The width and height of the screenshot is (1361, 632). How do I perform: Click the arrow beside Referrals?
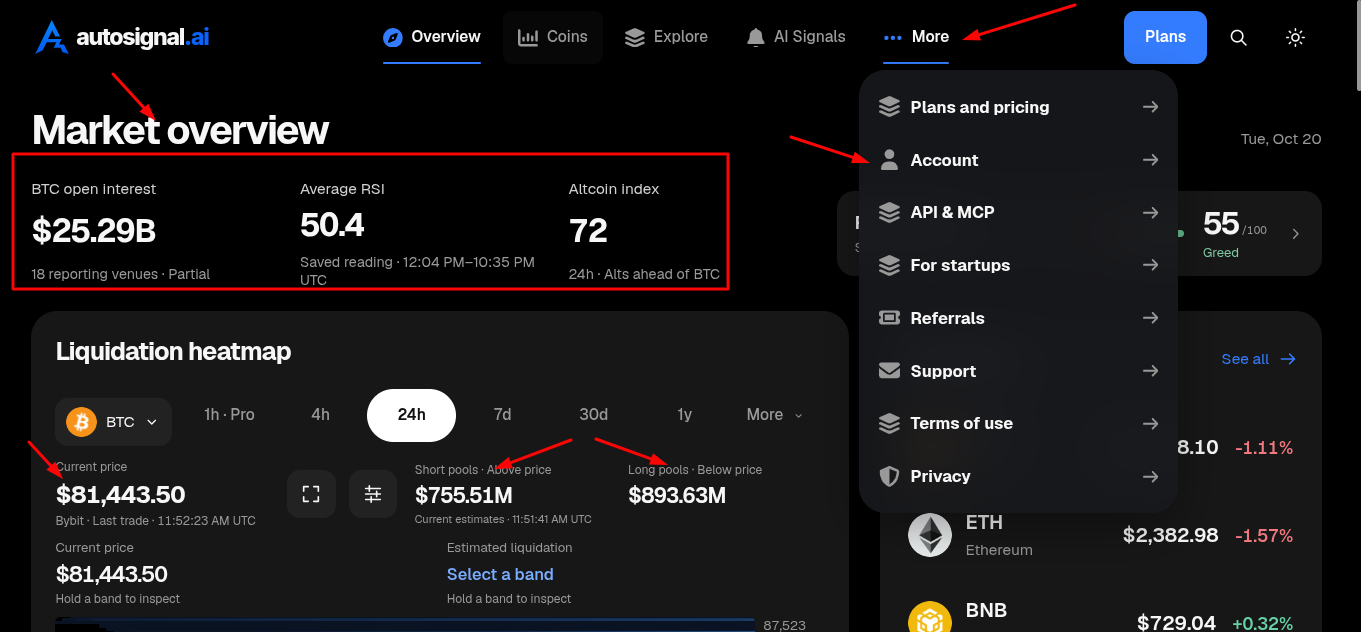click(1151, 318)
